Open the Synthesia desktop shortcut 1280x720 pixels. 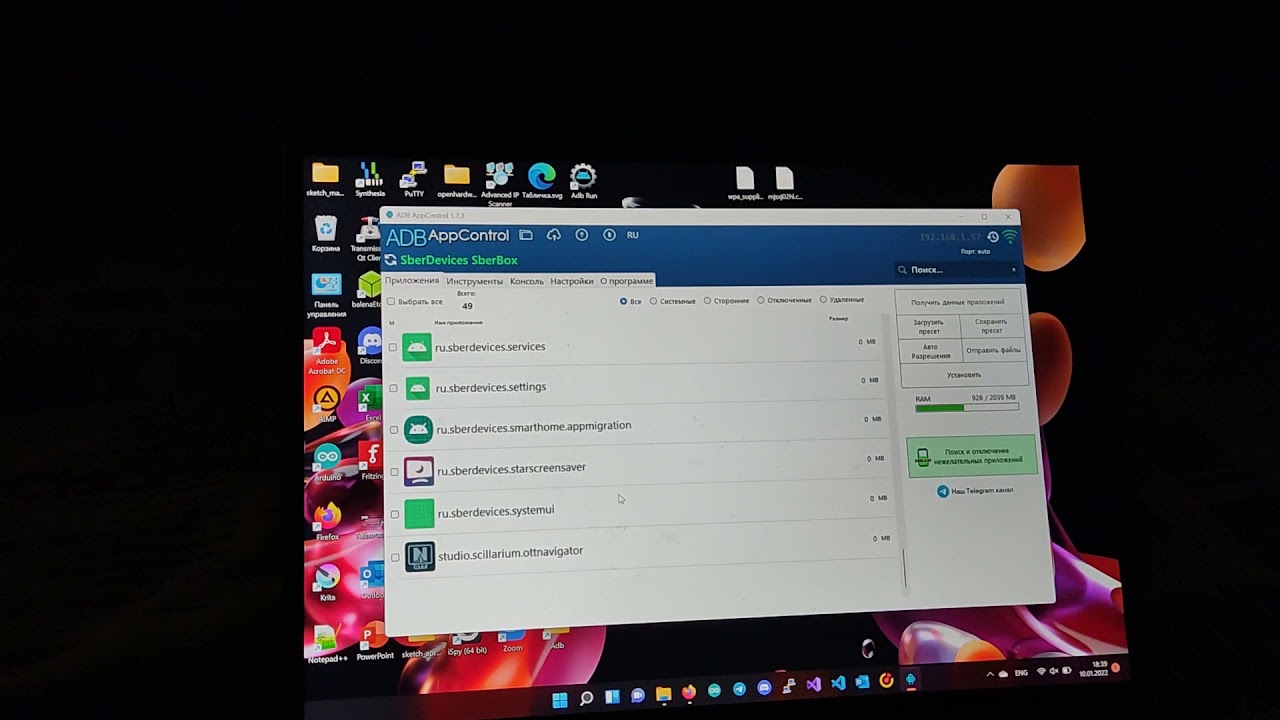click(x=370, y=180)
